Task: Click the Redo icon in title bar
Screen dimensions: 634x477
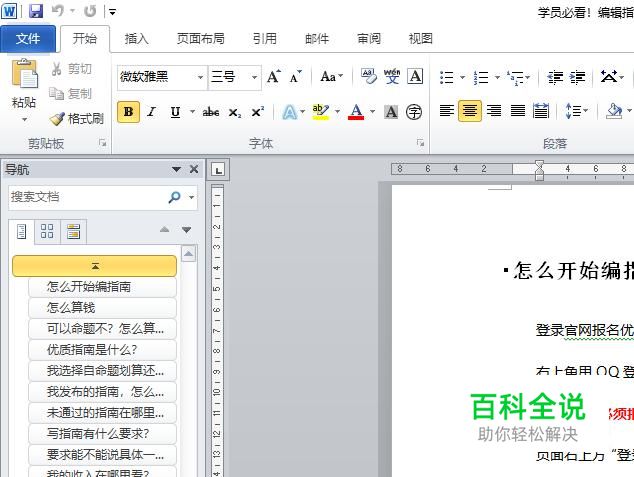Action: pos(90,11)
